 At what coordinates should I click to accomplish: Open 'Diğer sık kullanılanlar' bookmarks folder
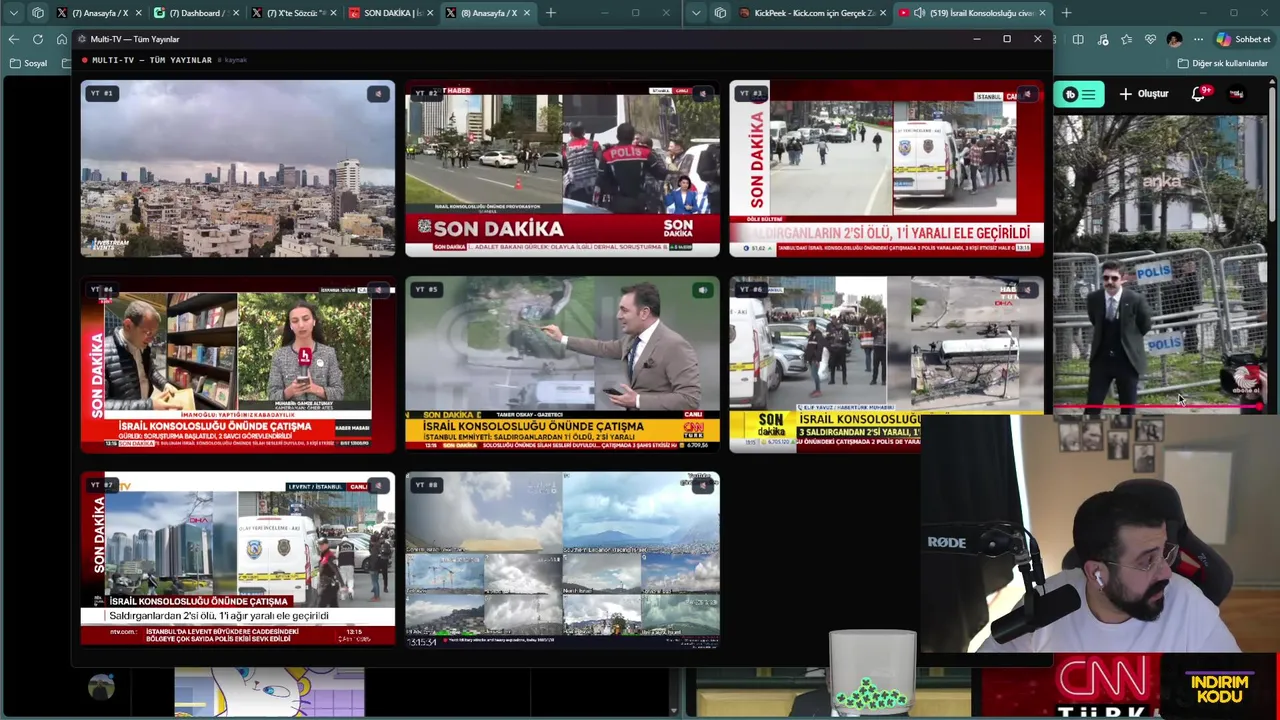coord(1222,63)
